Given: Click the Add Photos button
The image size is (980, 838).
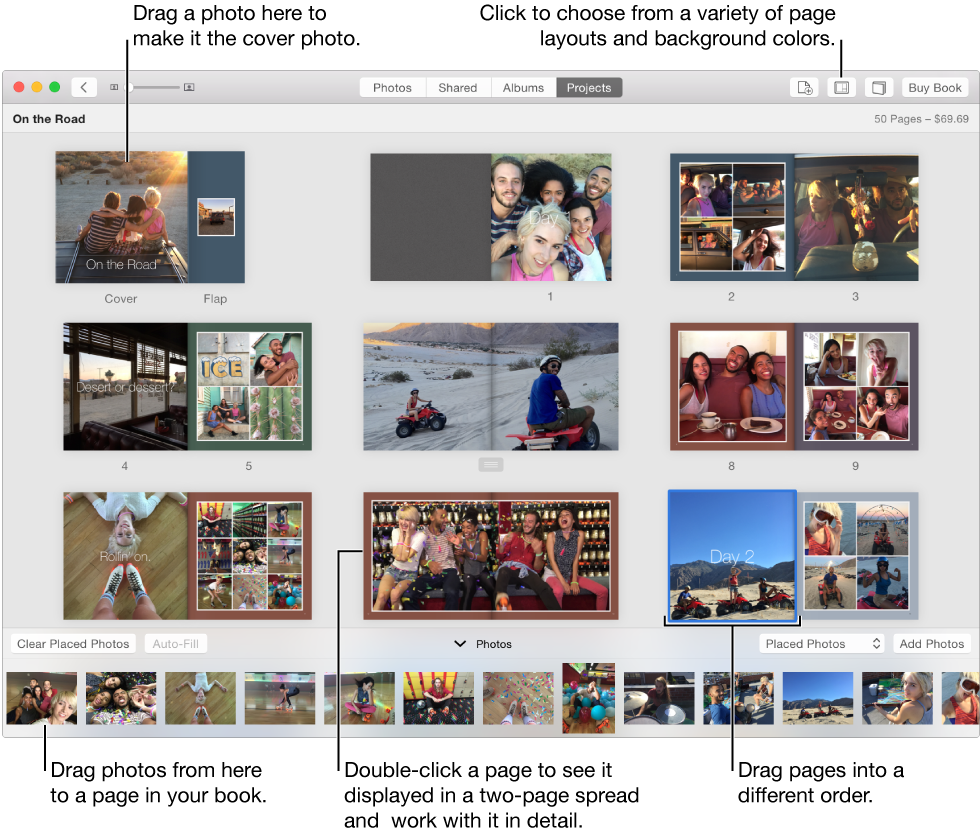Looking at the screenshot, I should click(932, 643).
